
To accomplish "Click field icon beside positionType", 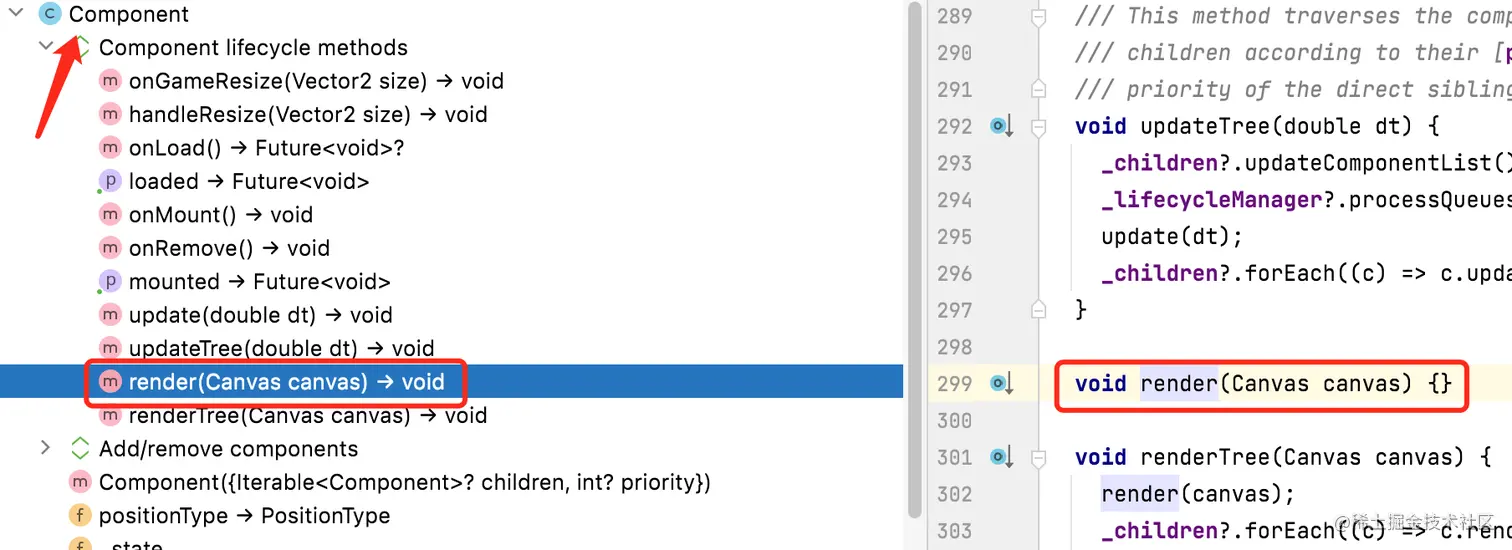I will (80, 515).
